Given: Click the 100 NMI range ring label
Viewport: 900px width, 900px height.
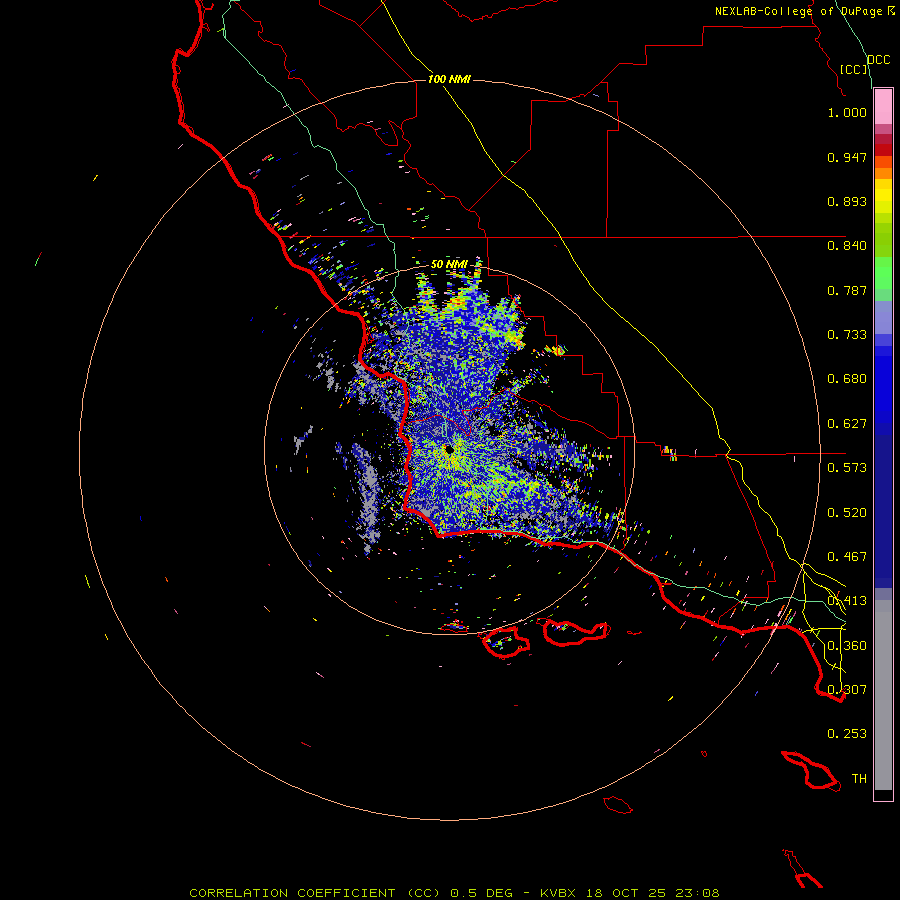Looking at the screenshot, I should tap(449, 79).
